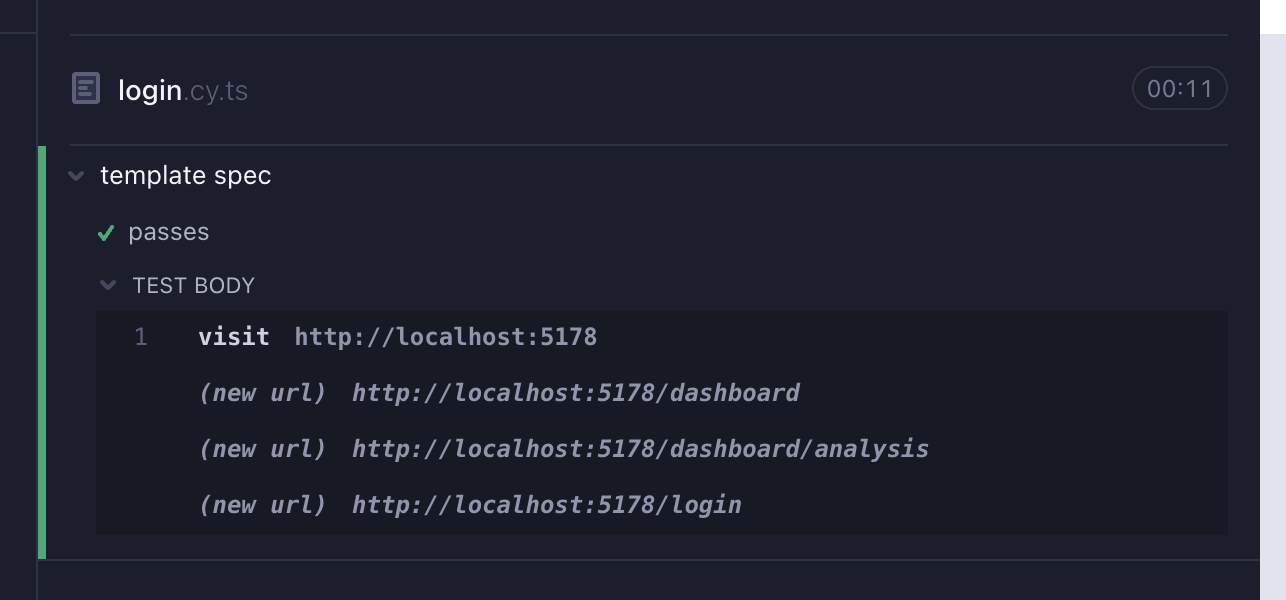Click line number 1 in the test body

click(141, 336)
